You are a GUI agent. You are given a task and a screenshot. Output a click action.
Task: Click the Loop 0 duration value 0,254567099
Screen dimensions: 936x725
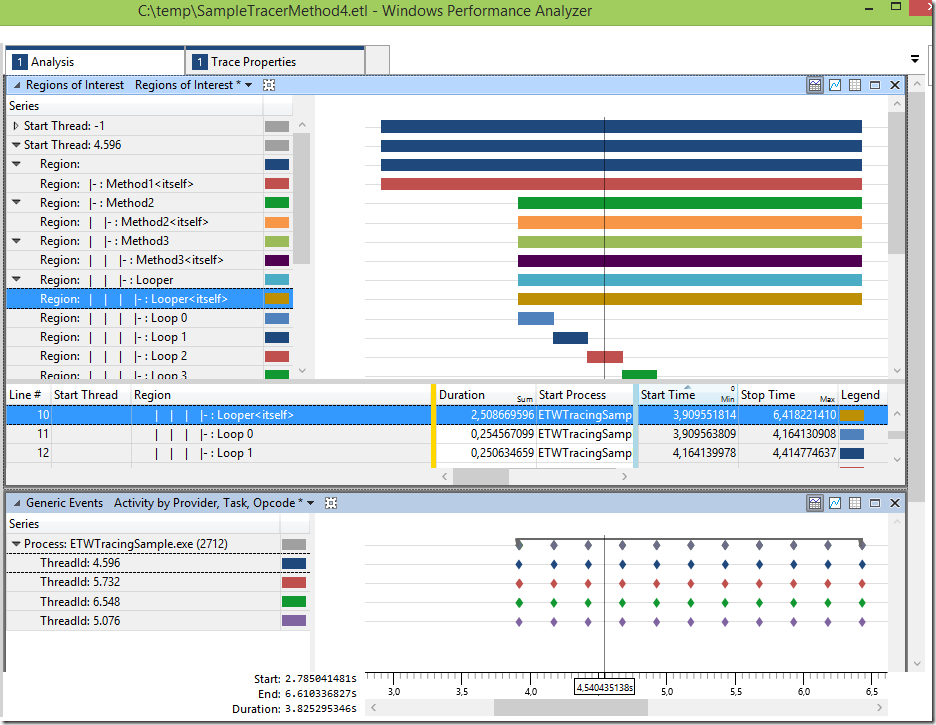[x=502, y=434]
